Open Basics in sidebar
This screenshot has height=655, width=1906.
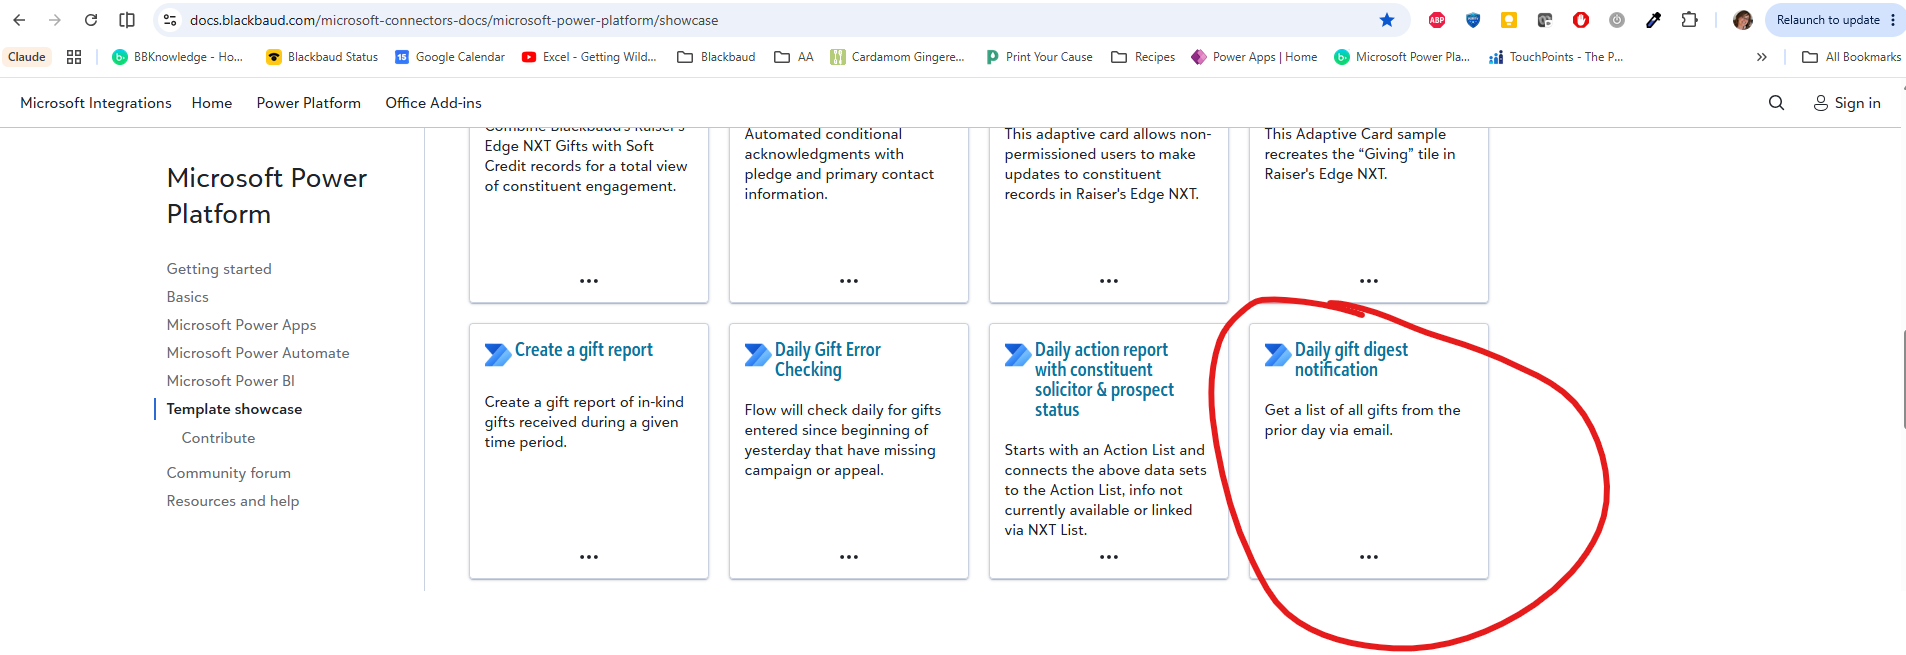tap(188, 297)
